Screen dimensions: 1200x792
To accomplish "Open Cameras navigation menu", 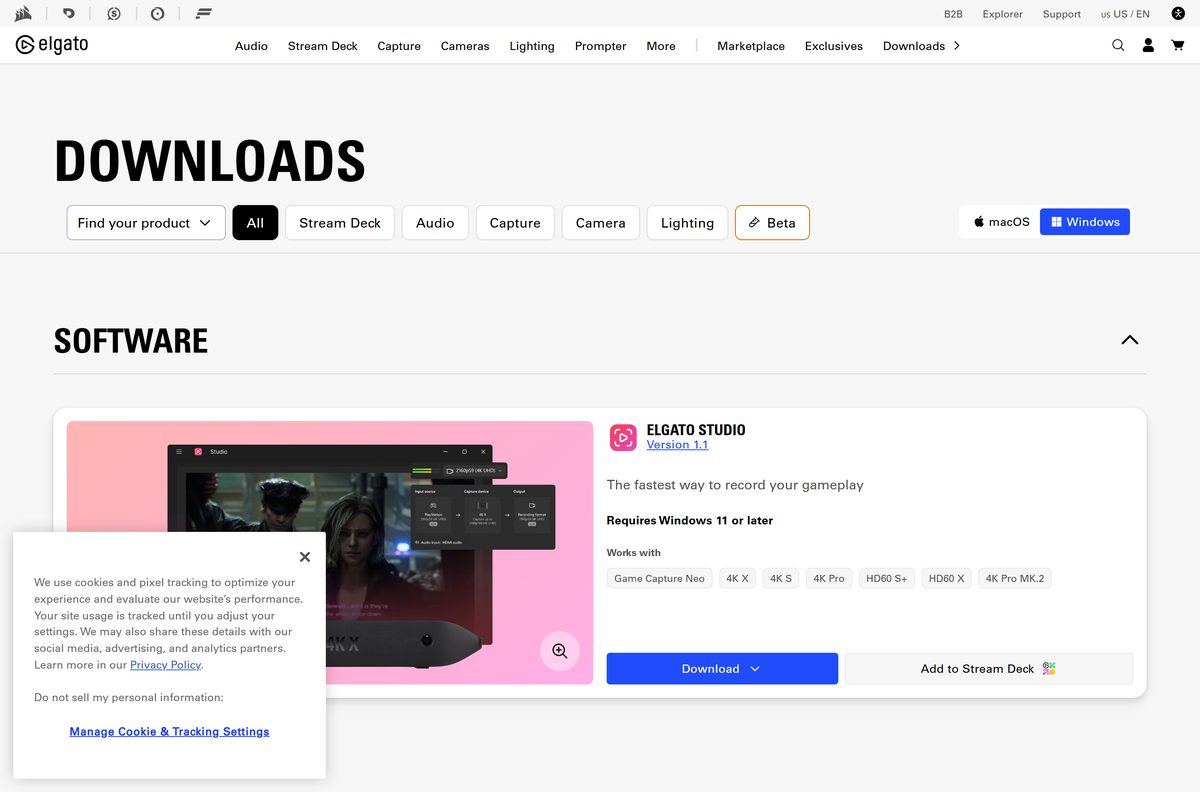I will pos(465,46).
